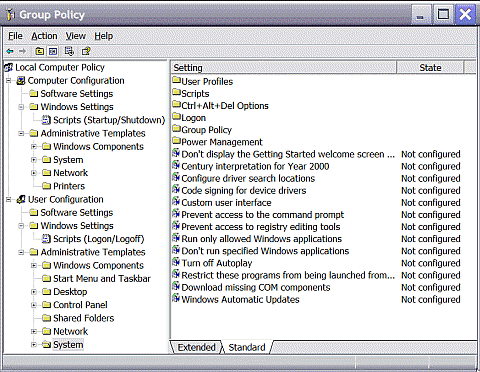Click the Start Menu and Taskbar folder icon
The image size is (480, 372).
point(47,278)
